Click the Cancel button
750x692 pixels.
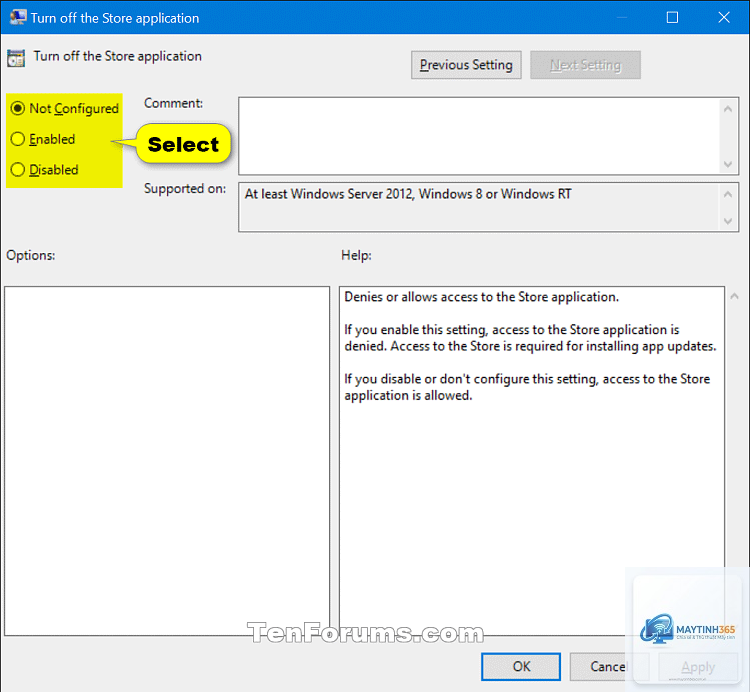pos(608,667)
